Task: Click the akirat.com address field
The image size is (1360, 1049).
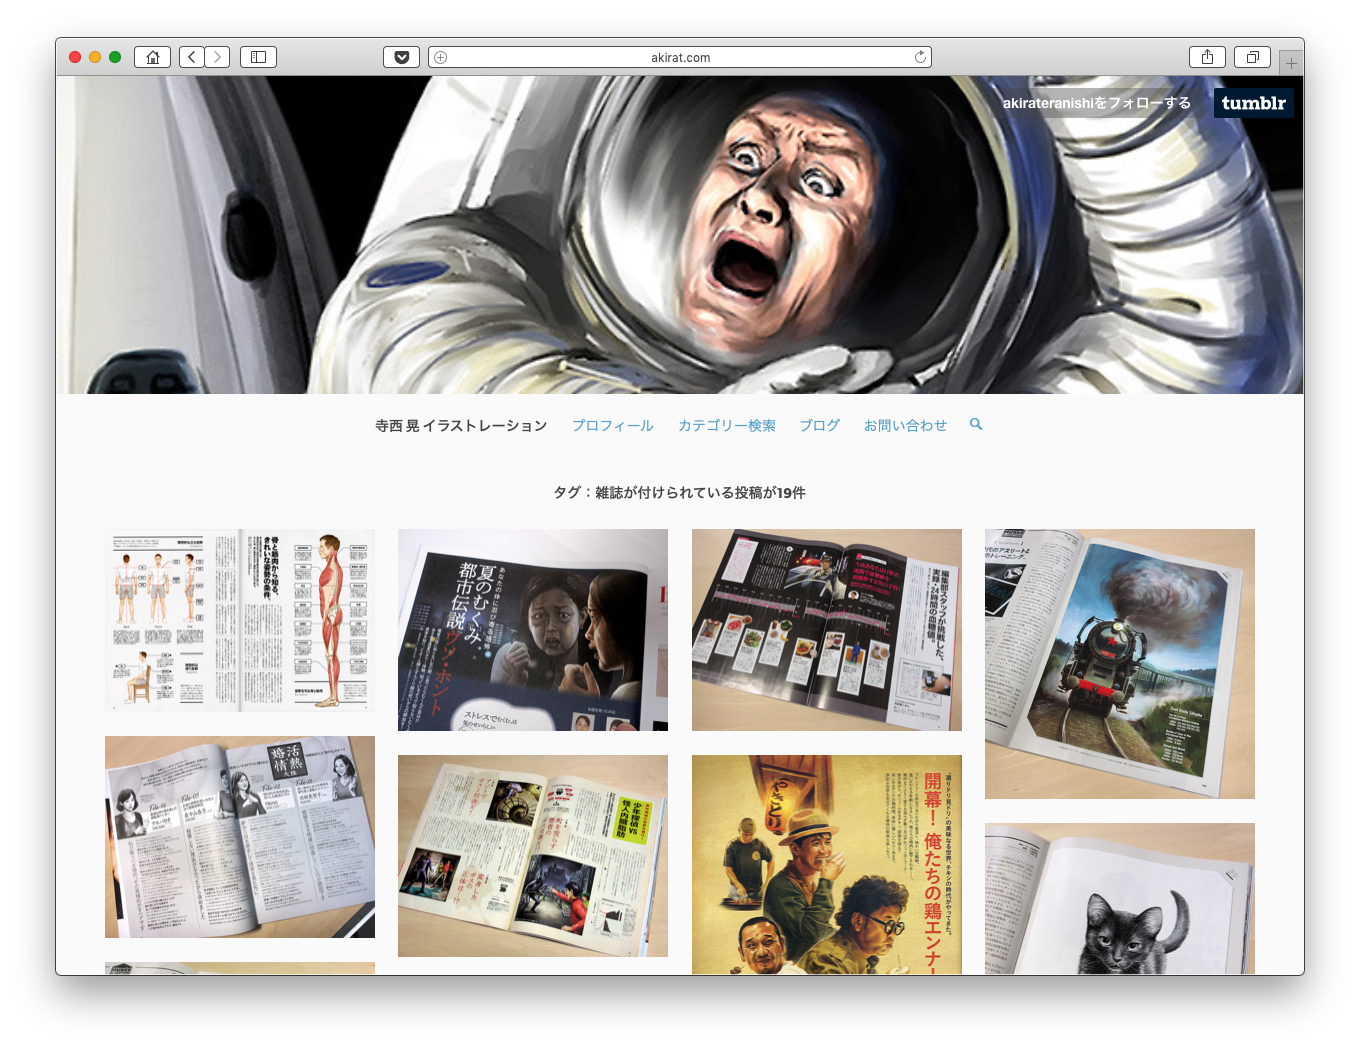Action: (x=680, y=57)
